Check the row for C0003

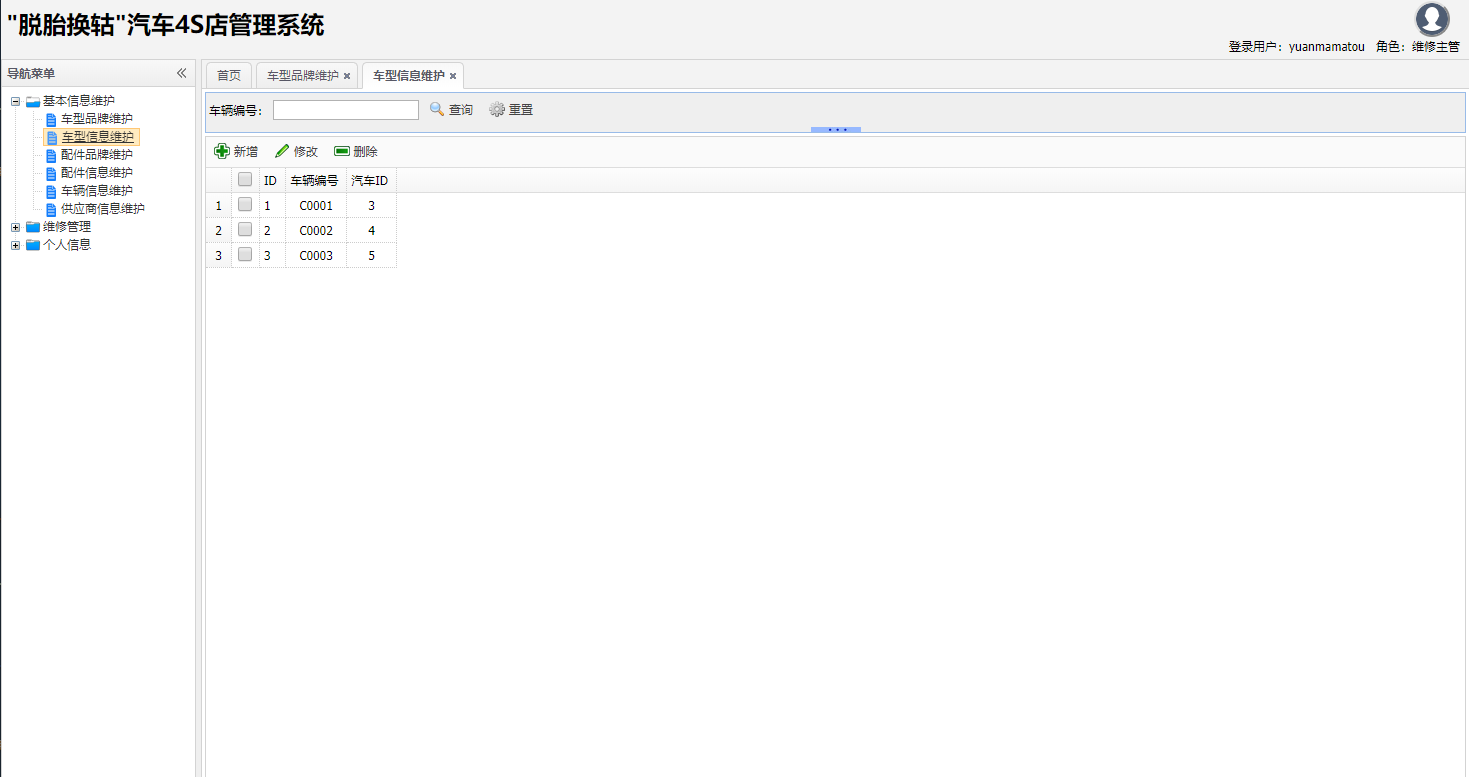click(x=245, y=254)
